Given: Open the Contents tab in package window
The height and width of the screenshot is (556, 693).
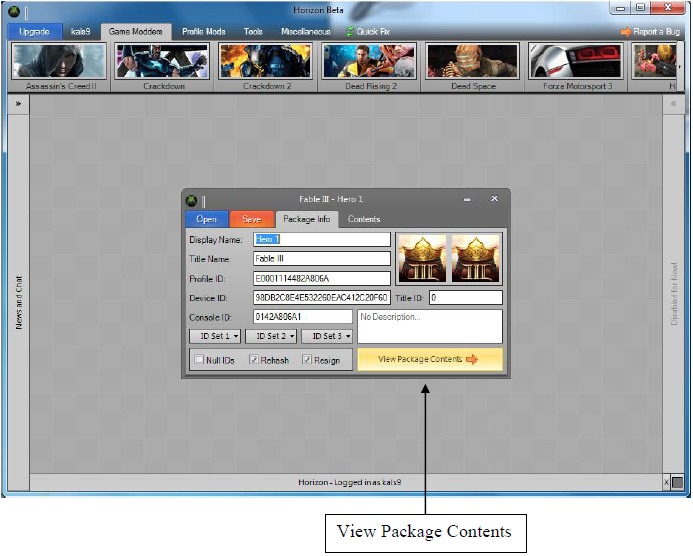Looking at the screenshot, I should [364, 219].
